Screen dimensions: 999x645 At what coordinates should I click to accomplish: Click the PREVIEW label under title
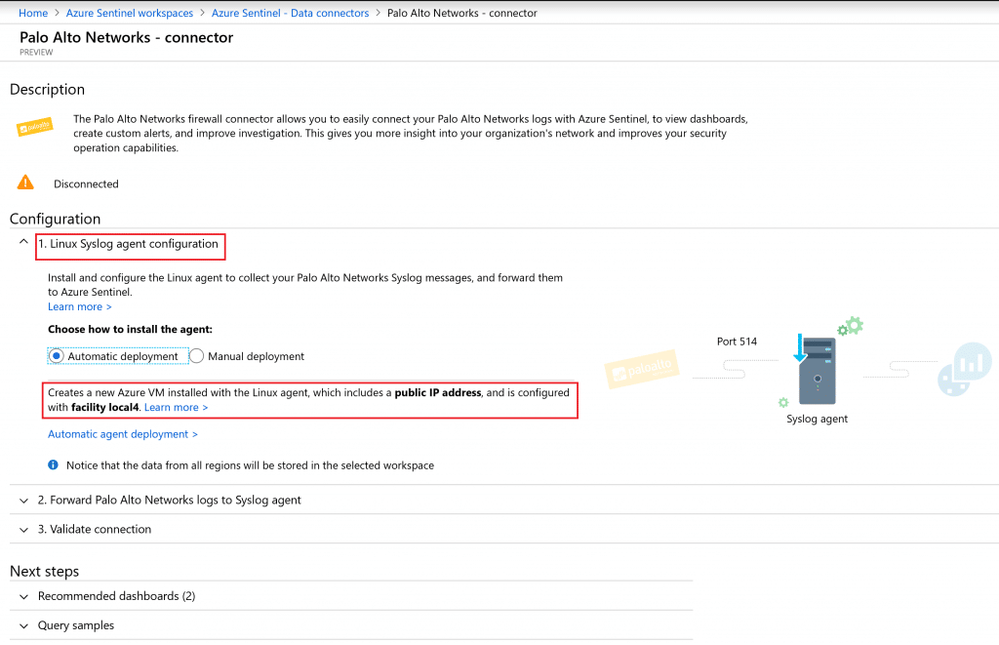tap(36, 53)
